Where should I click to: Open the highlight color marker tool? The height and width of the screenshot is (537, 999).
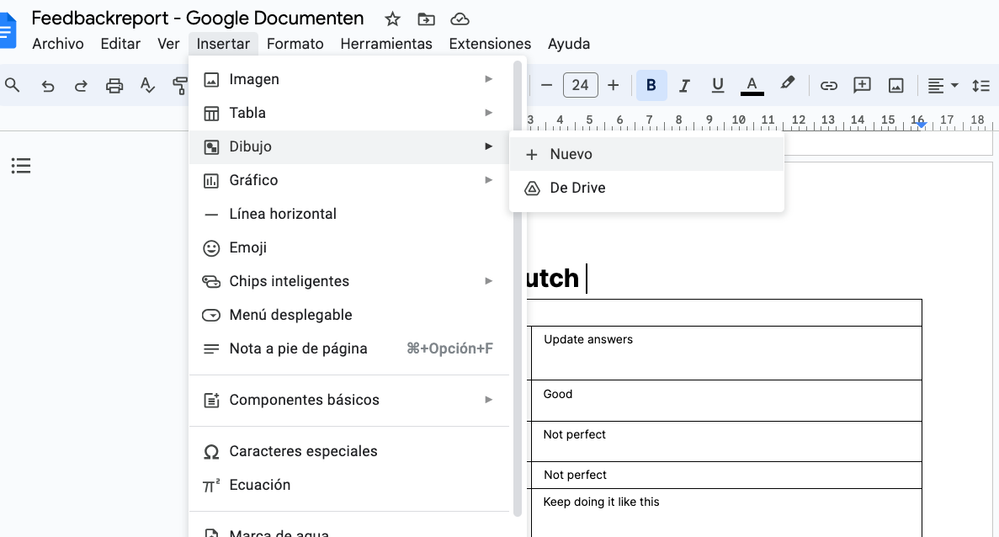787,84
